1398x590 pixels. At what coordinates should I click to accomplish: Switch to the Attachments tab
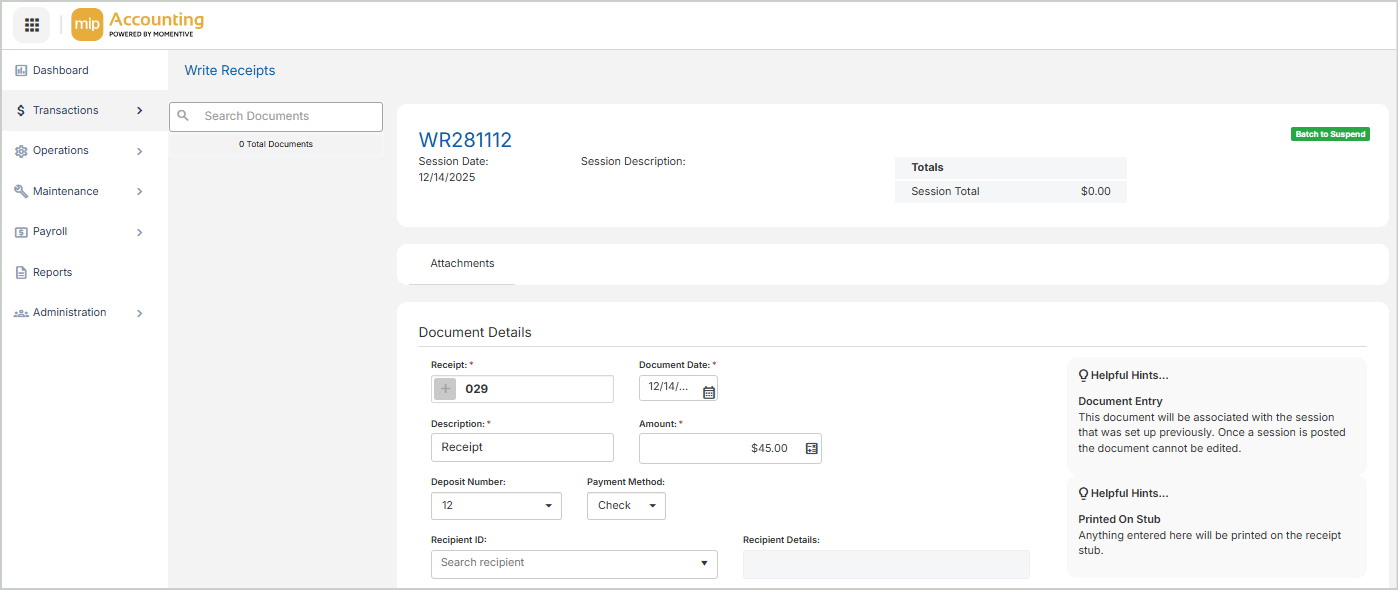click(462, 264)
